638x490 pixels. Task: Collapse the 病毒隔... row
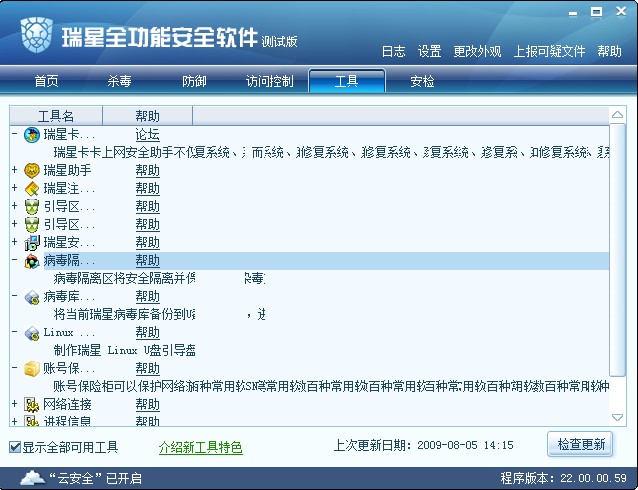15,259
